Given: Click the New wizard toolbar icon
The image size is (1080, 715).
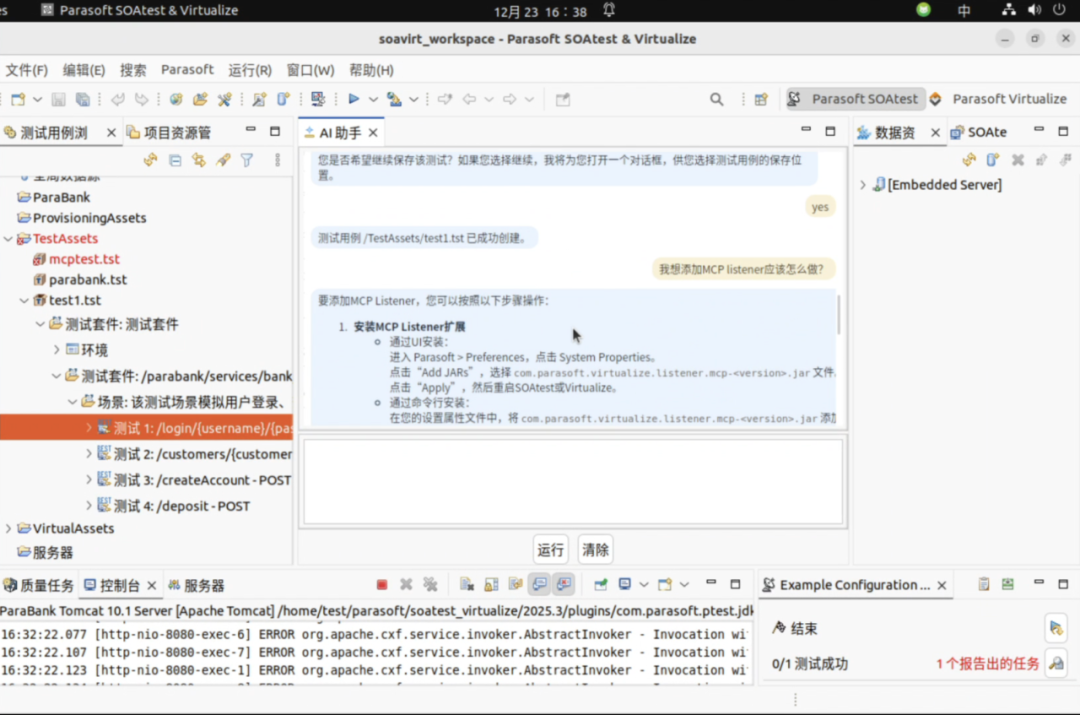Looking at the screenshot, I should [18, 99].
